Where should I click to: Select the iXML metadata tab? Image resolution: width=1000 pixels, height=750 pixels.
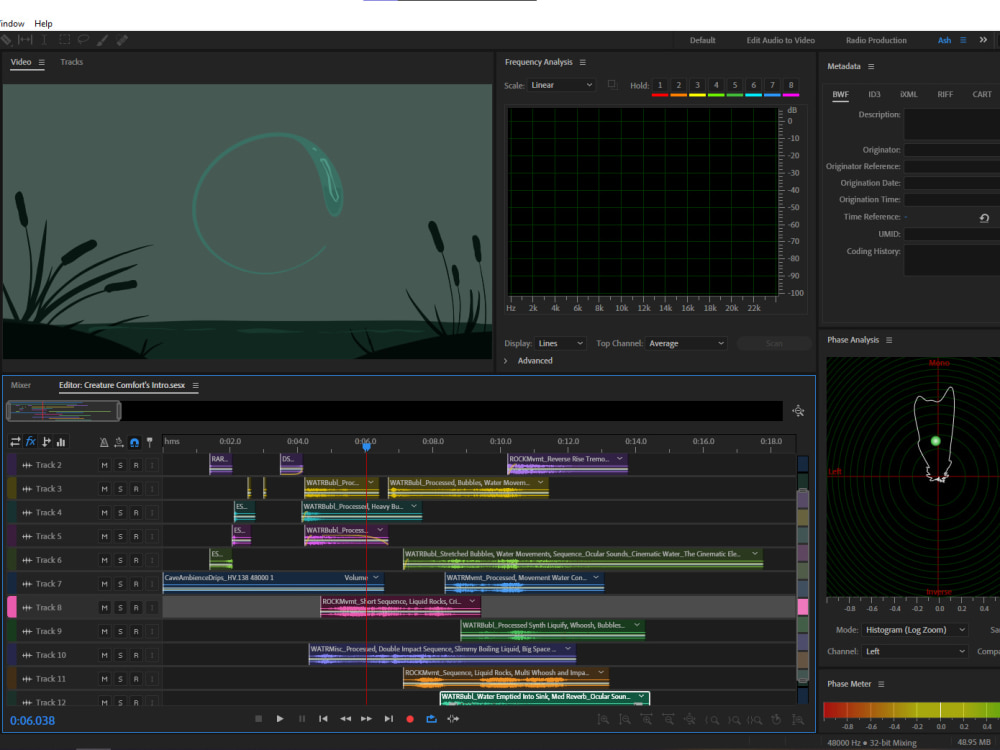[909, 94]
